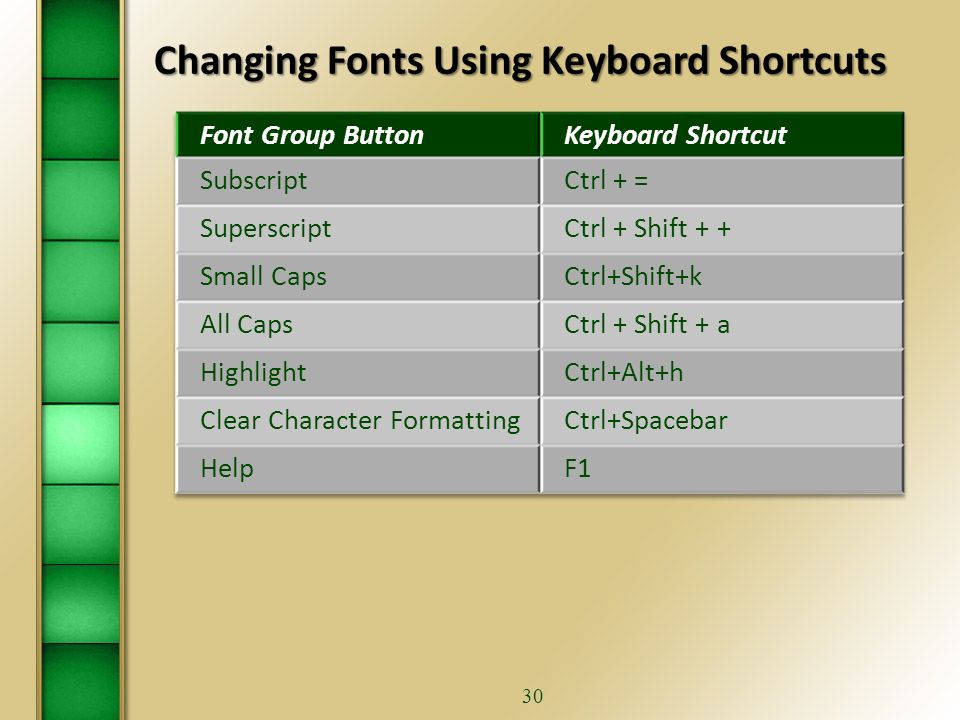960x720 pixels.
Task: Select the 'Ctrl+Alt+h' shortcut cell
Action: pyautogui.click(x=722, y=373)
